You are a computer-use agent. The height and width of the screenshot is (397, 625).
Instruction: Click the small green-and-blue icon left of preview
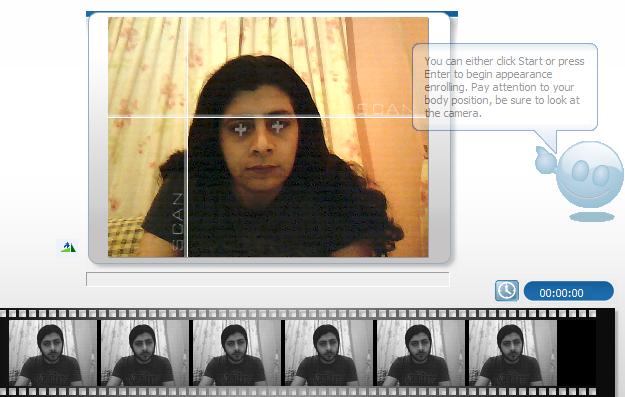tap(69, 247)
